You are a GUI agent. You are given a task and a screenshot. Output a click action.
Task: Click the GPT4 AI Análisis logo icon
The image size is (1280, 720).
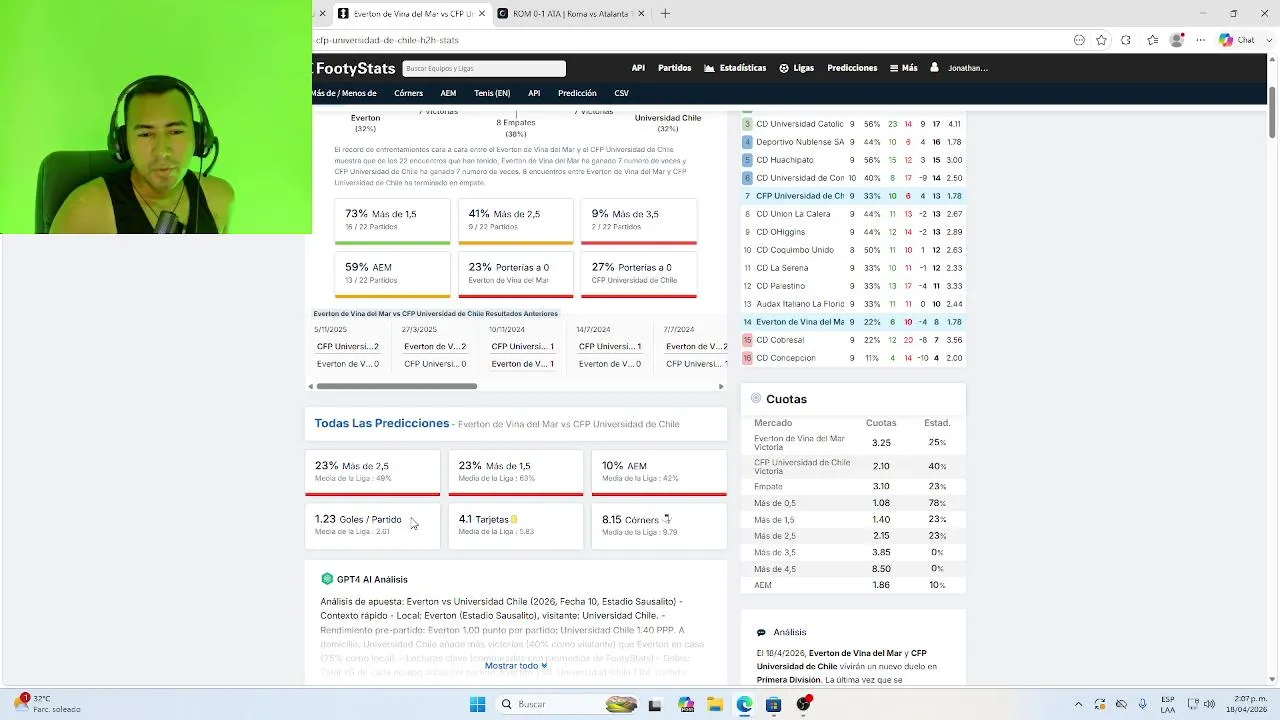click(327, 579)
